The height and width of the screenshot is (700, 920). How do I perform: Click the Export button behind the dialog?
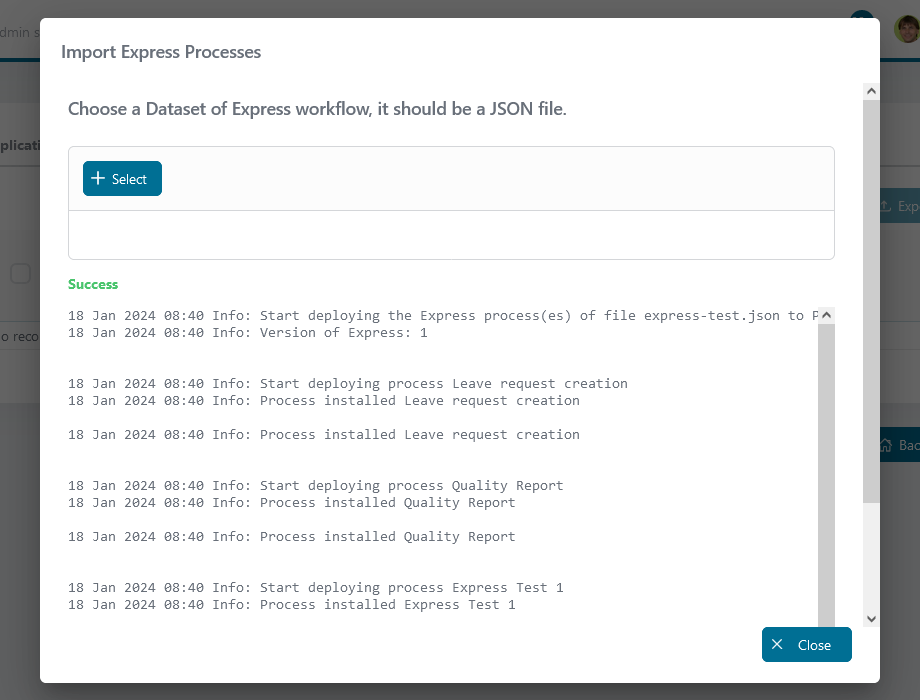(x=899, y=206)
